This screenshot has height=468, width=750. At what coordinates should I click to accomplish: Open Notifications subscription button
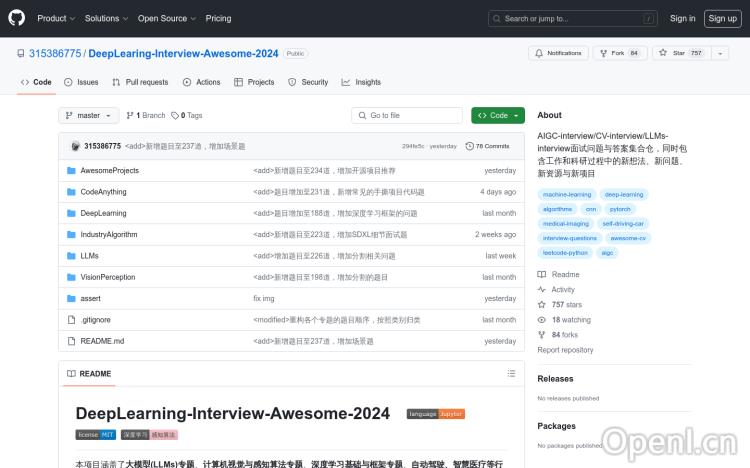click(x=558, y=53)
